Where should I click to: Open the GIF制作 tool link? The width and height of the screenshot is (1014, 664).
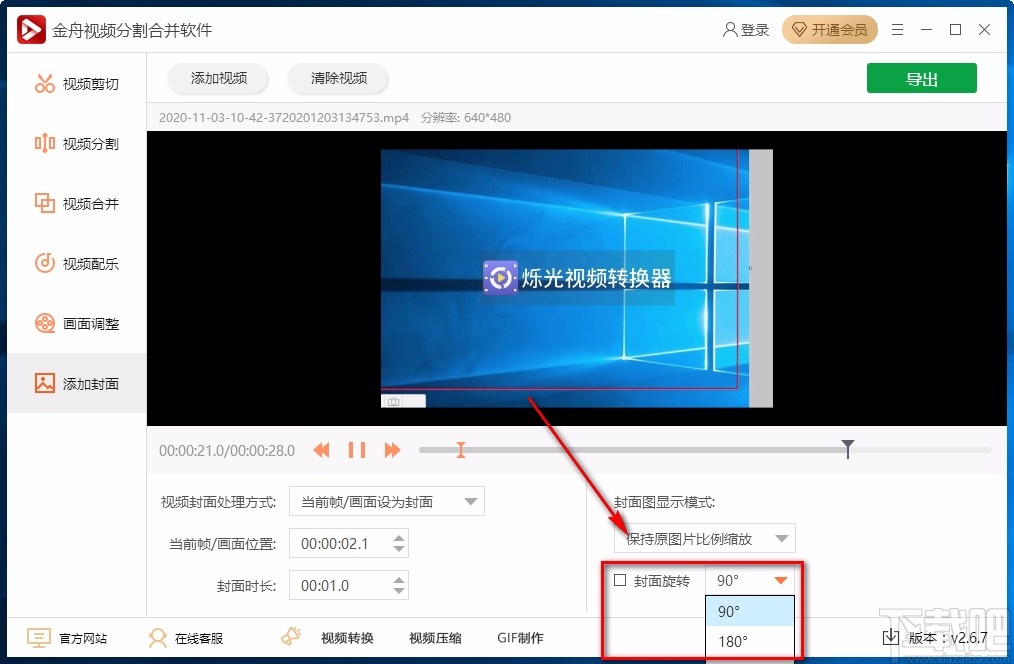(x=521, y=638)
